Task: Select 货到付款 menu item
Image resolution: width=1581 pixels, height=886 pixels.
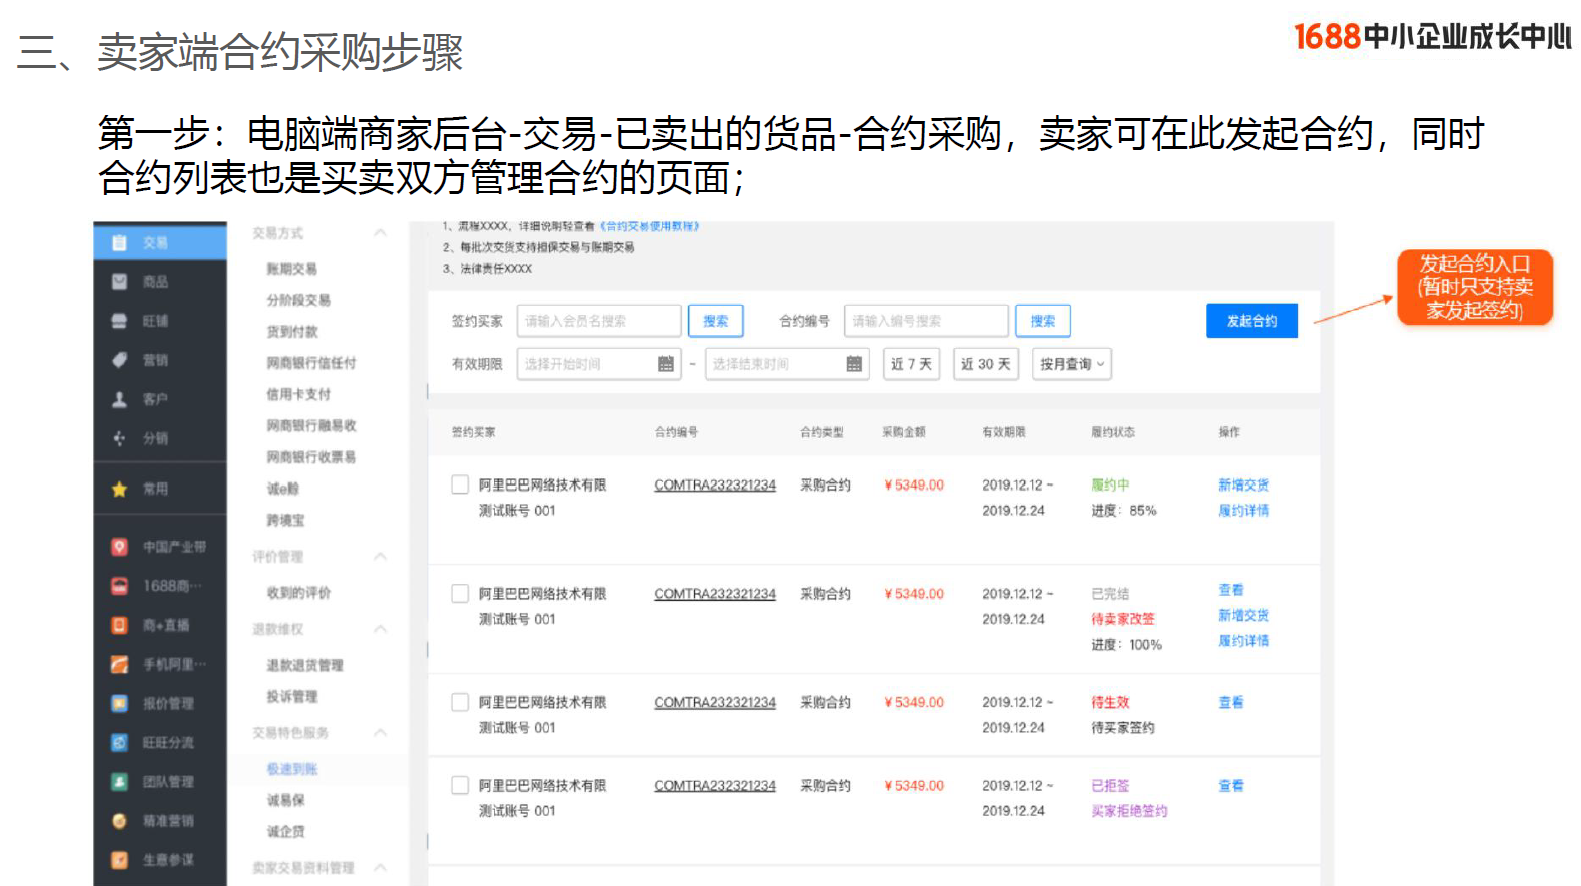Action: [x=291, y=332]
